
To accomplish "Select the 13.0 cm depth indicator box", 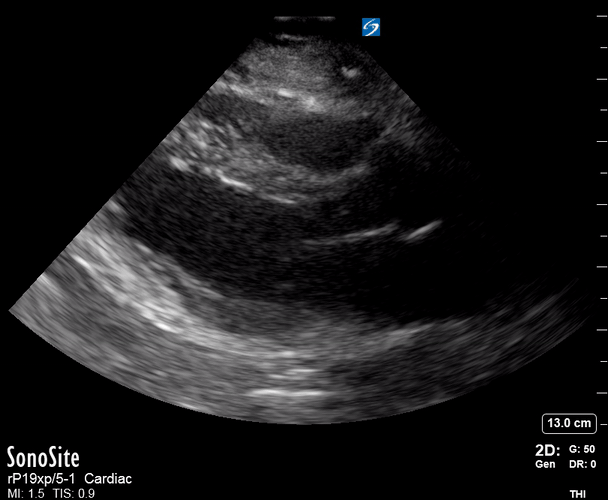I will tap(569, 423).
